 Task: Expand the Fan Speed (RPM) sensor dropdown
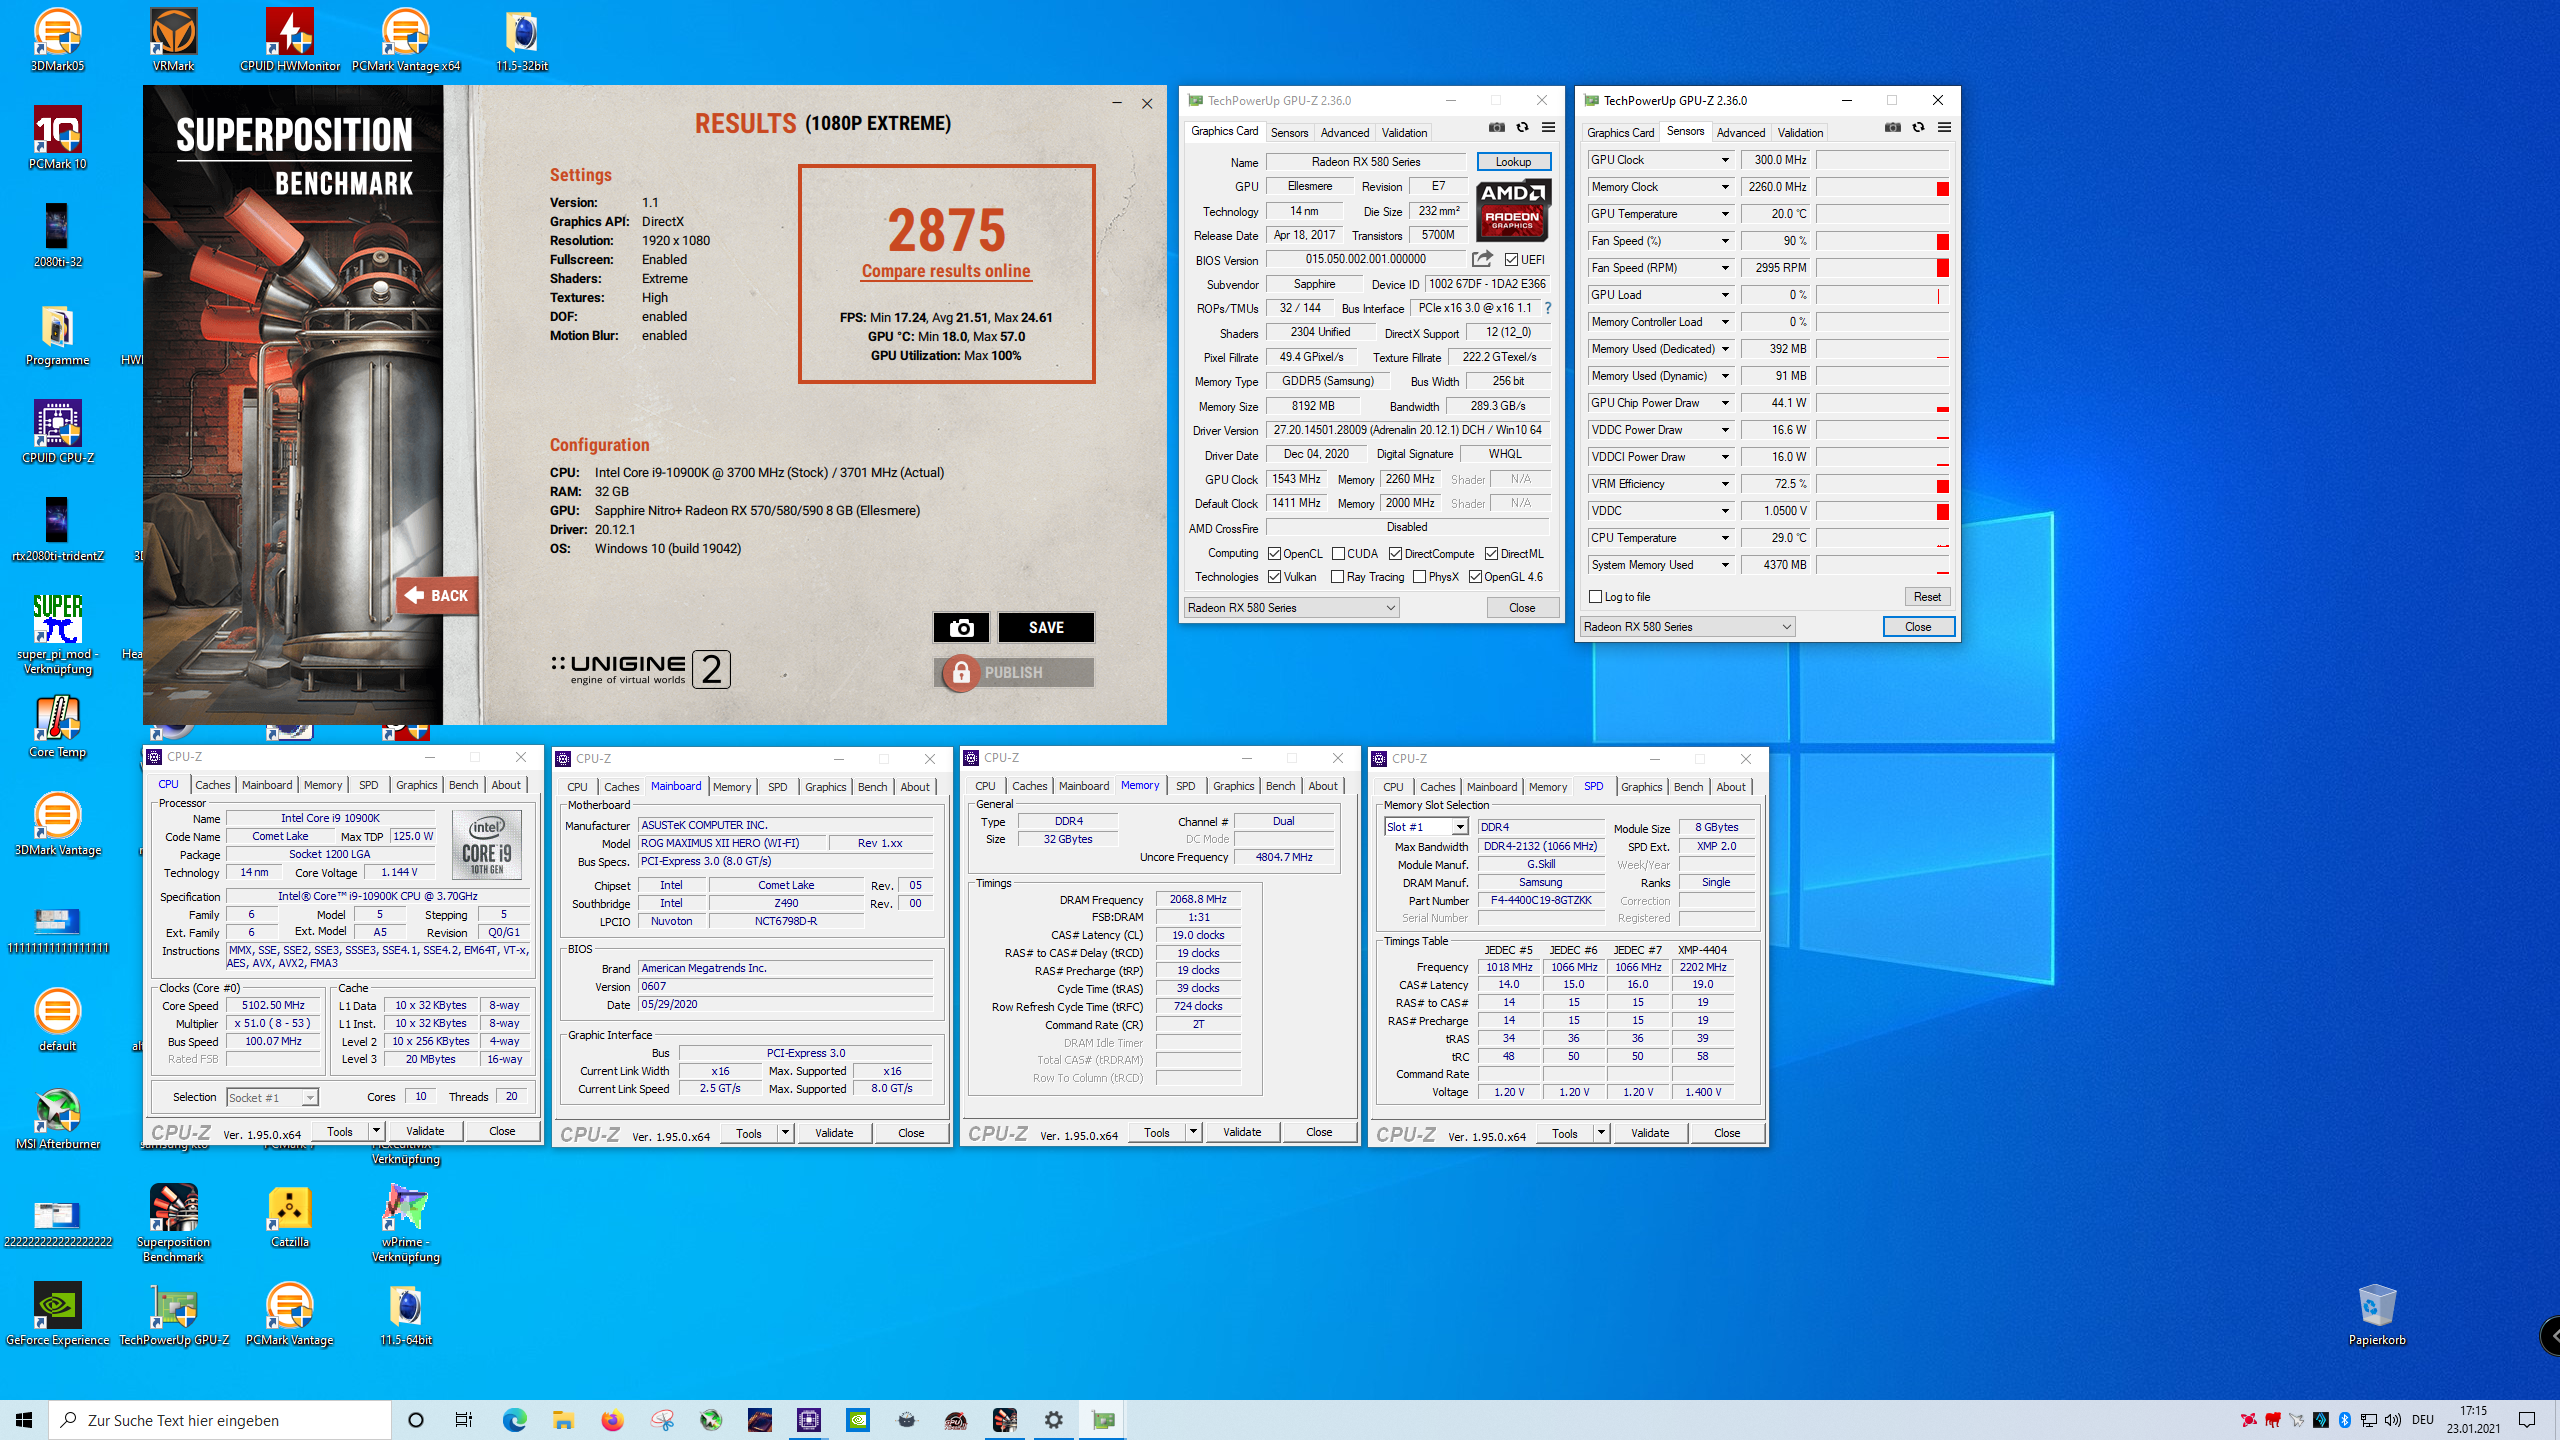tap(1725, 268)
